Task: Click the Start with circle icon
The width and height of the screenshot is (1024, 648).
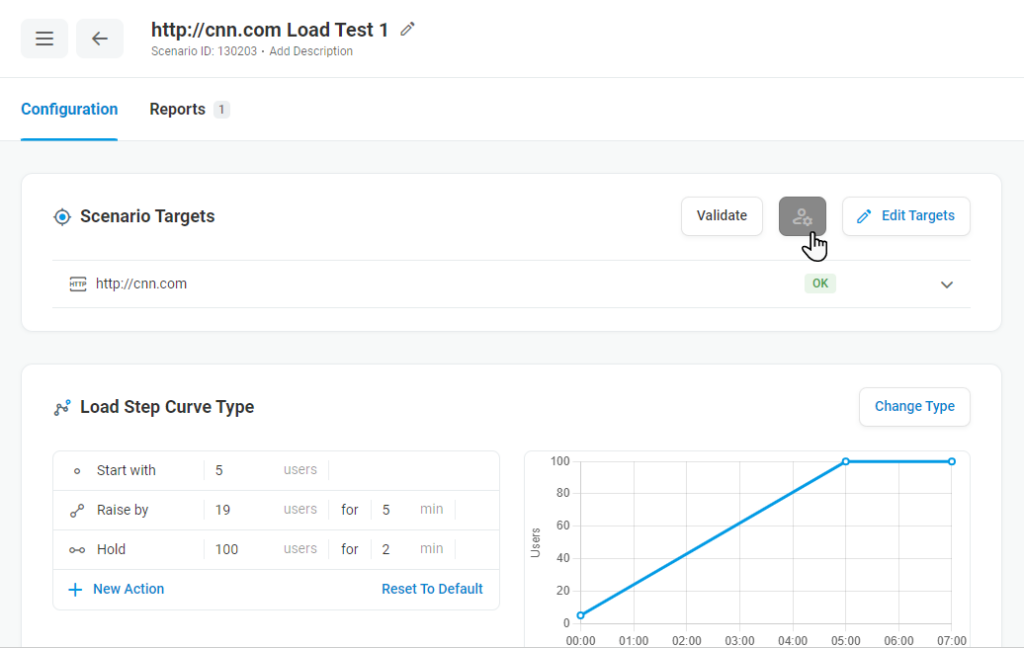Action: click(x=77, y=471)
